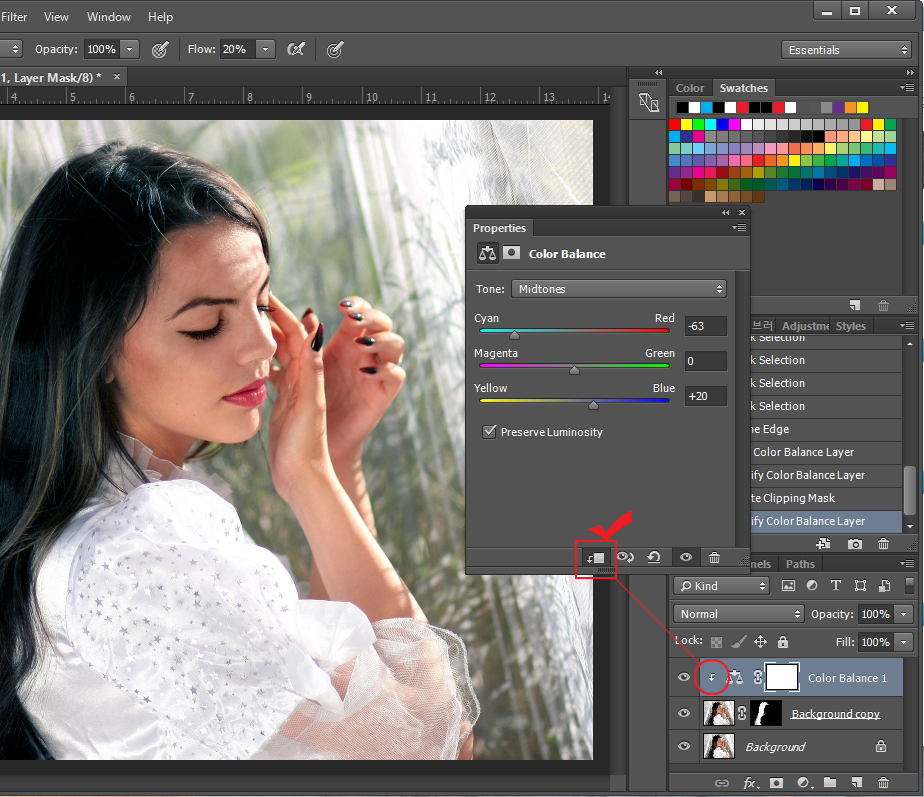
Task: Click the Cyan-Red value field showing -63
Action: pos(705,326)
